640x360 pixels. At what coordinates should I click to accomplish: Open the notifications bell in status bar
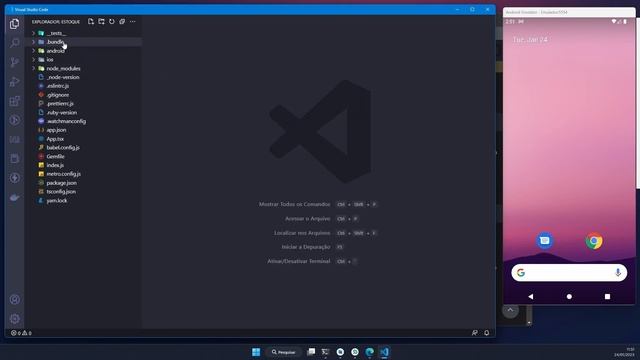(x=487, y=333)
